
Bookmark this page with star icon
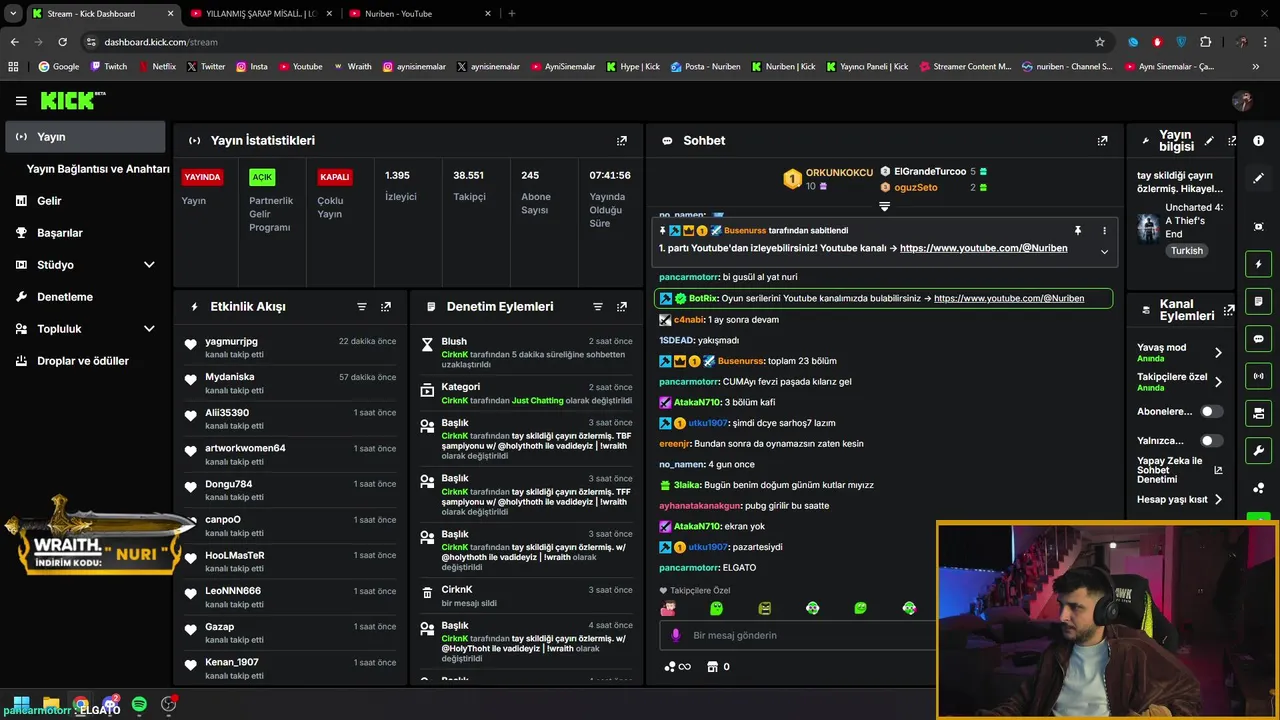coord(1100,42)
